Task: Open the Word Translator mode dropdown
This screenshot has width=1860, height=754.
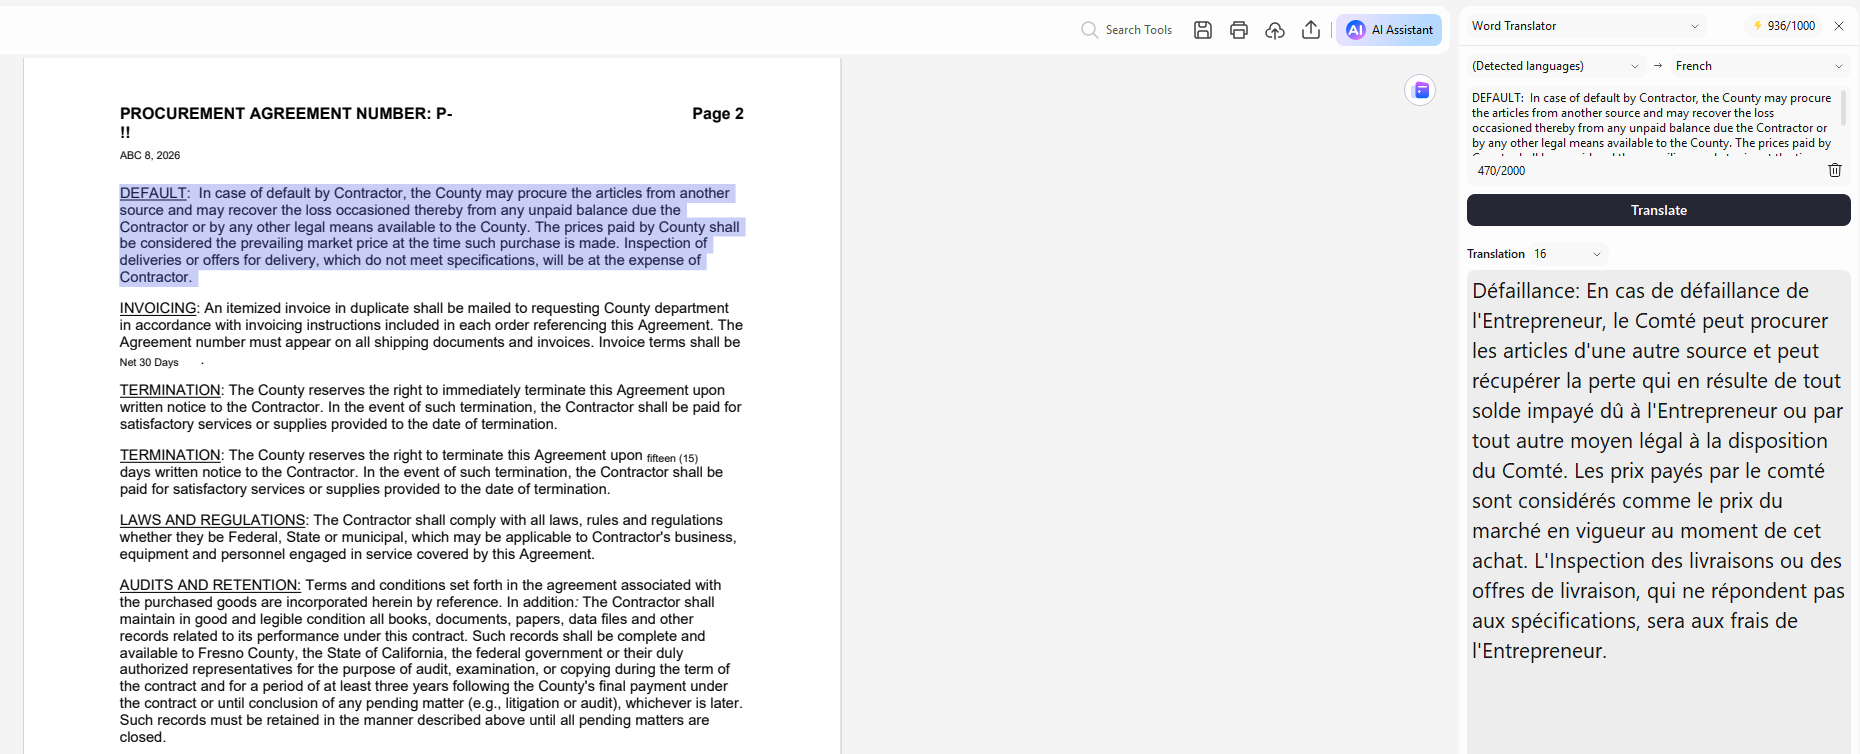Action: click(x=1585, y=26)
